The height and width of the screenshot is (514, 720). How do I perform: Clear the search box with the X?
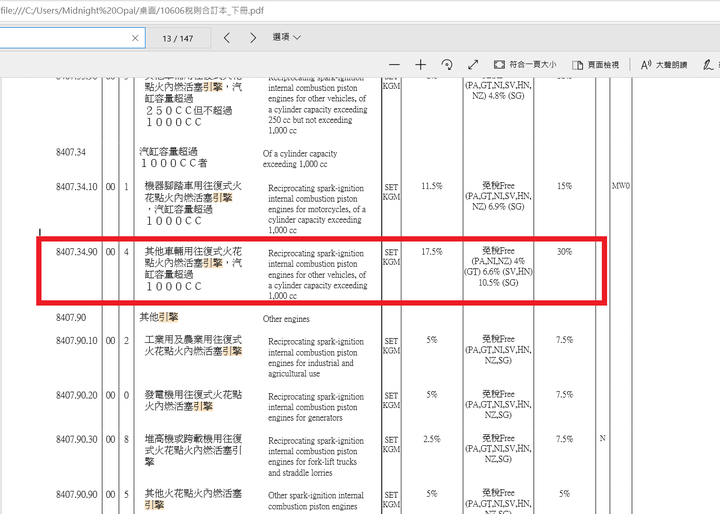coord(135,38)
